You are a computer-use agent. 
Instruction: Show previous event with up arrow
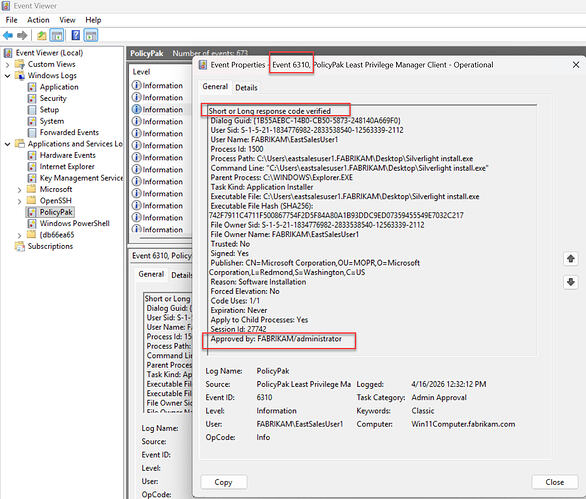[570, 258]
